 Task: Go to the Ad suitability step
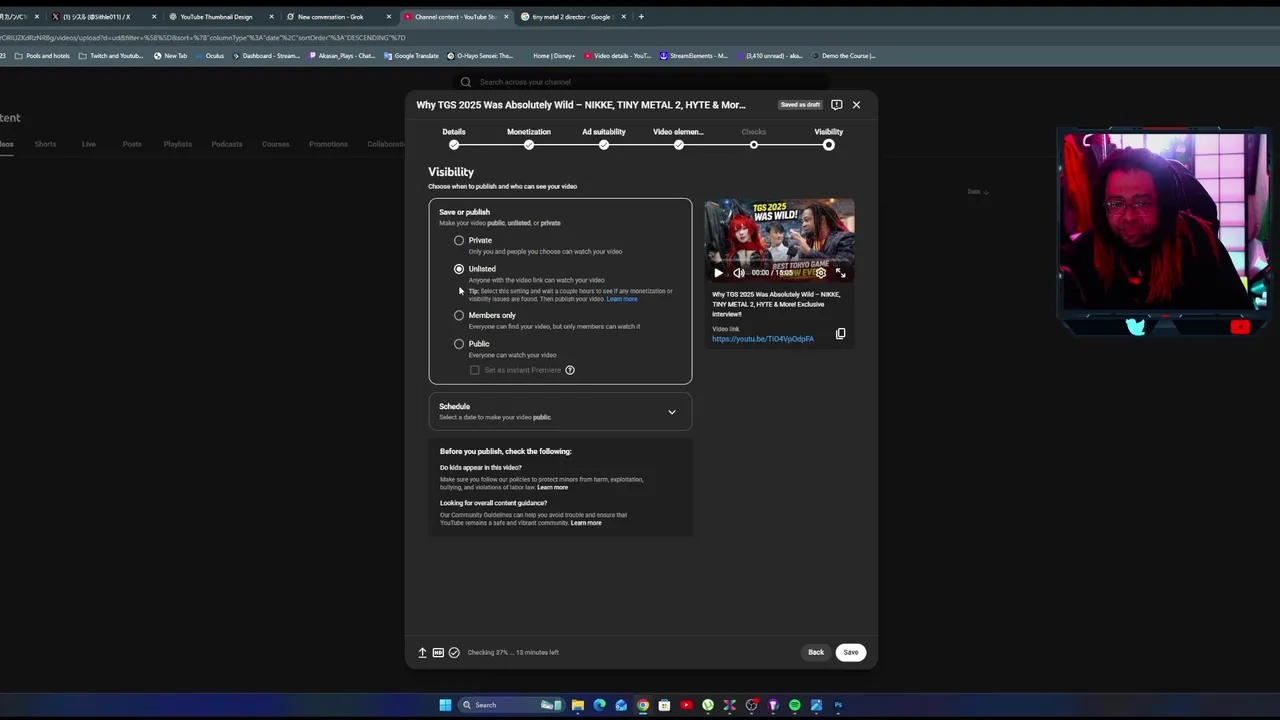[x=604, y=138]
